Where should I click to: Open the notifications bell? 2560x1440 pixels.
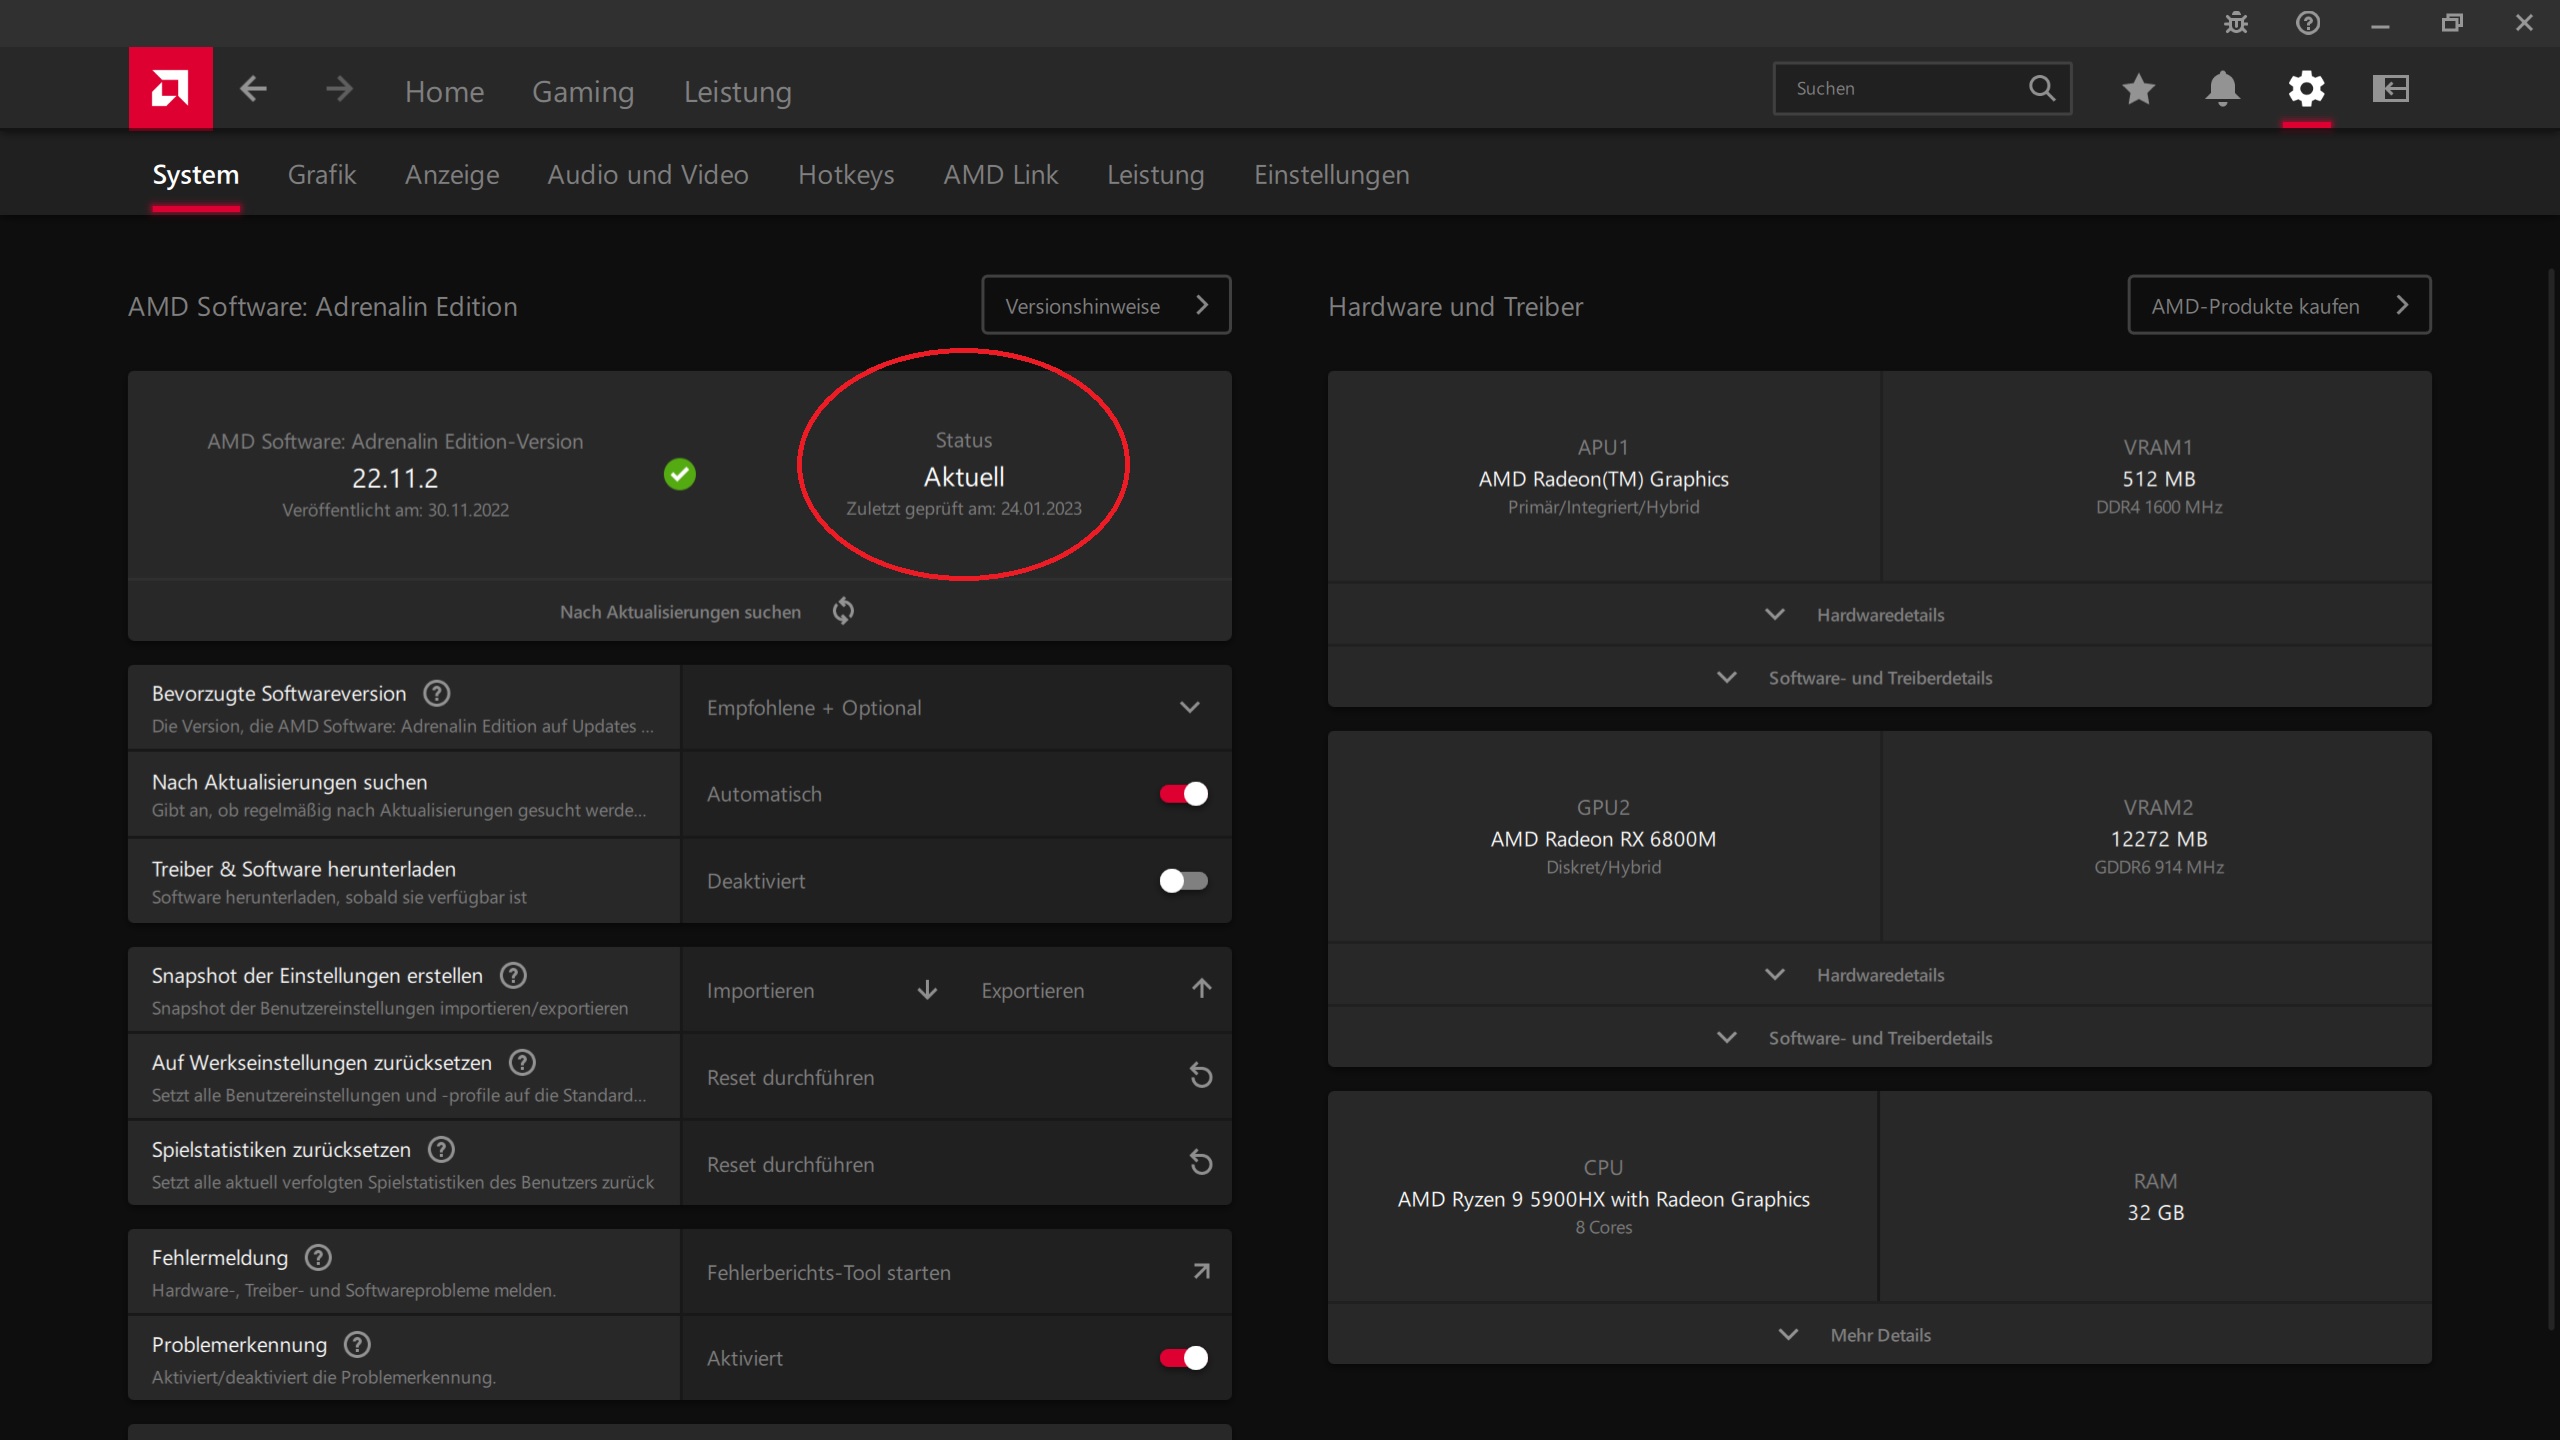pyautogui.click(x=2222, y=89)
